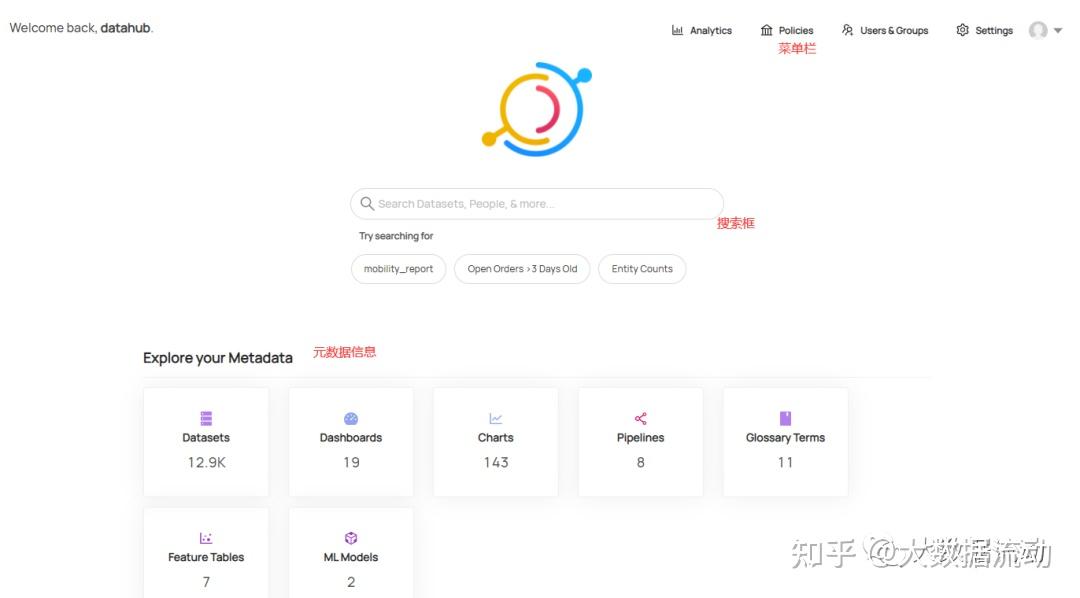Image resolution: width=1080 pixels, height=598 pixels.
Task: Click the 19 dashboards count
Action: [x=351, y=462]
